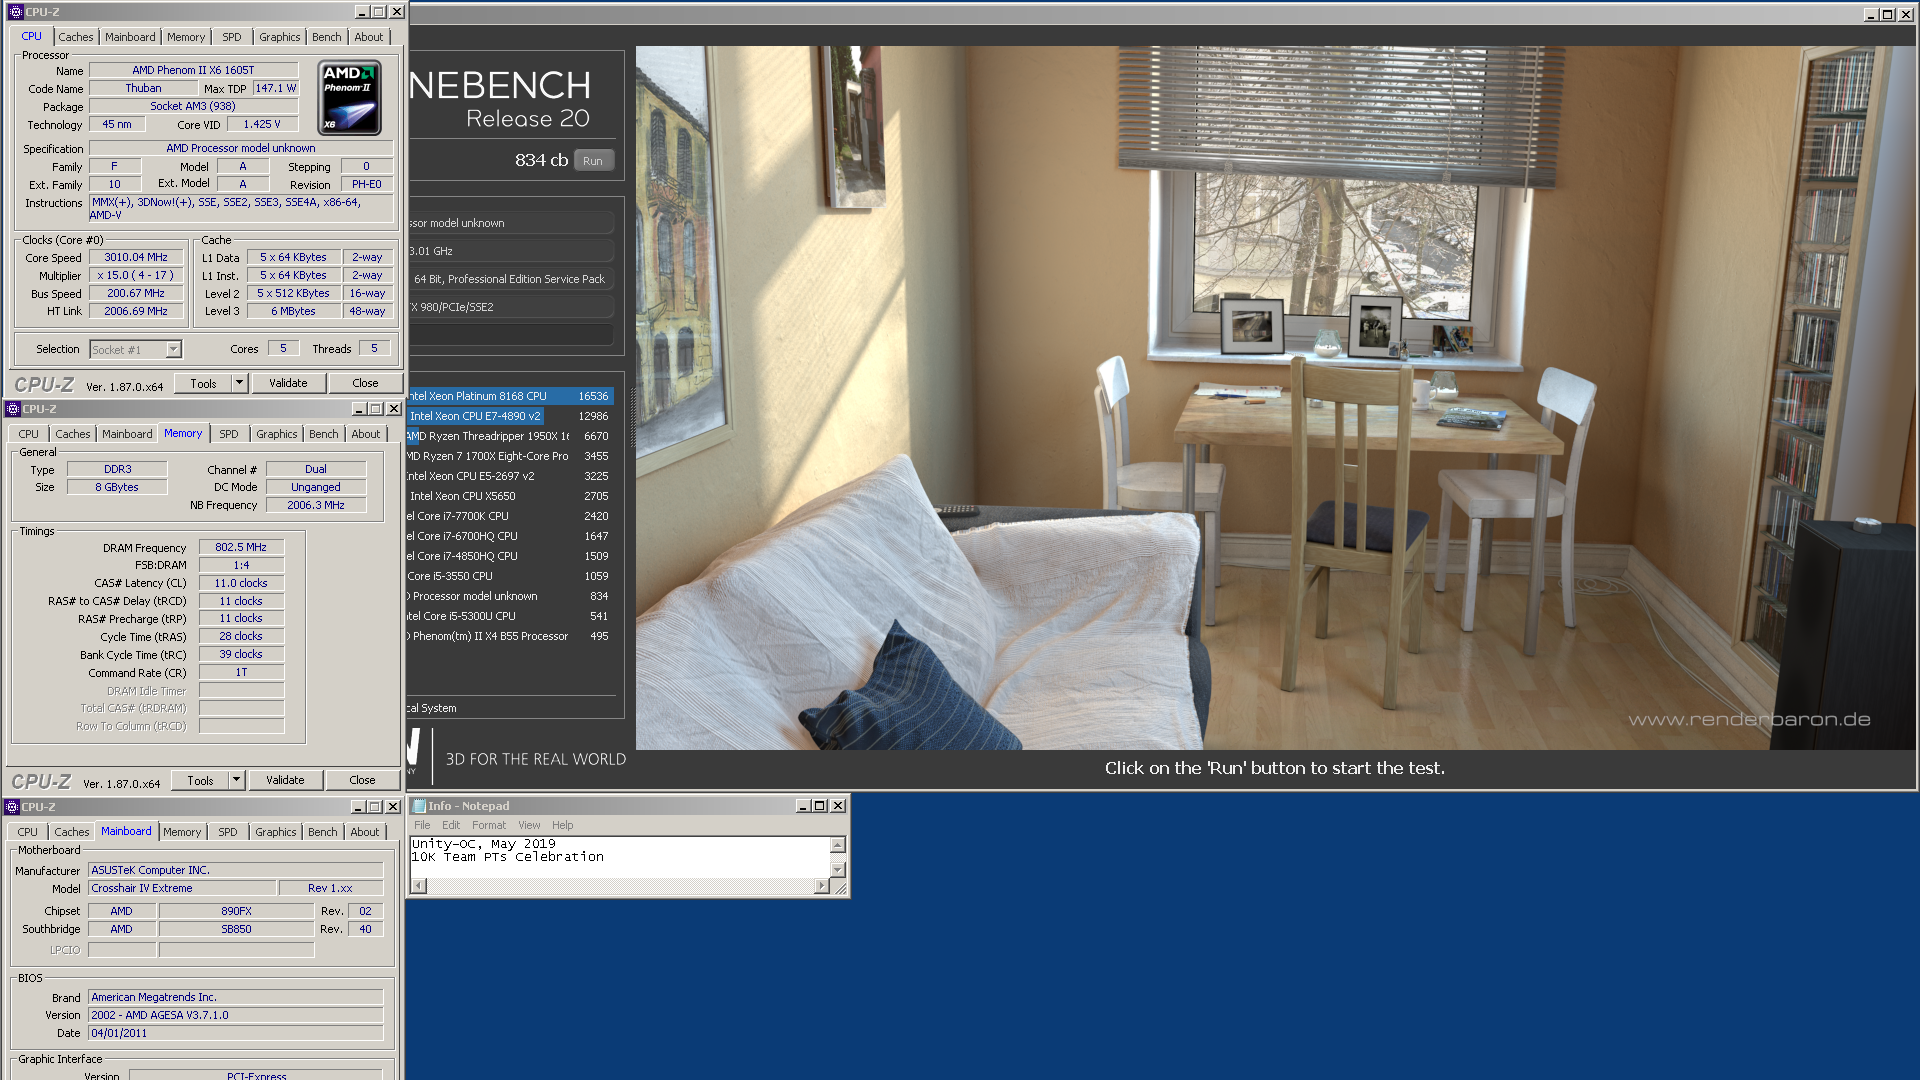The width and height of the screenshot is (1920, 1080).
Task: Maximize the Info Notepad window
Action: click(820, 806)
